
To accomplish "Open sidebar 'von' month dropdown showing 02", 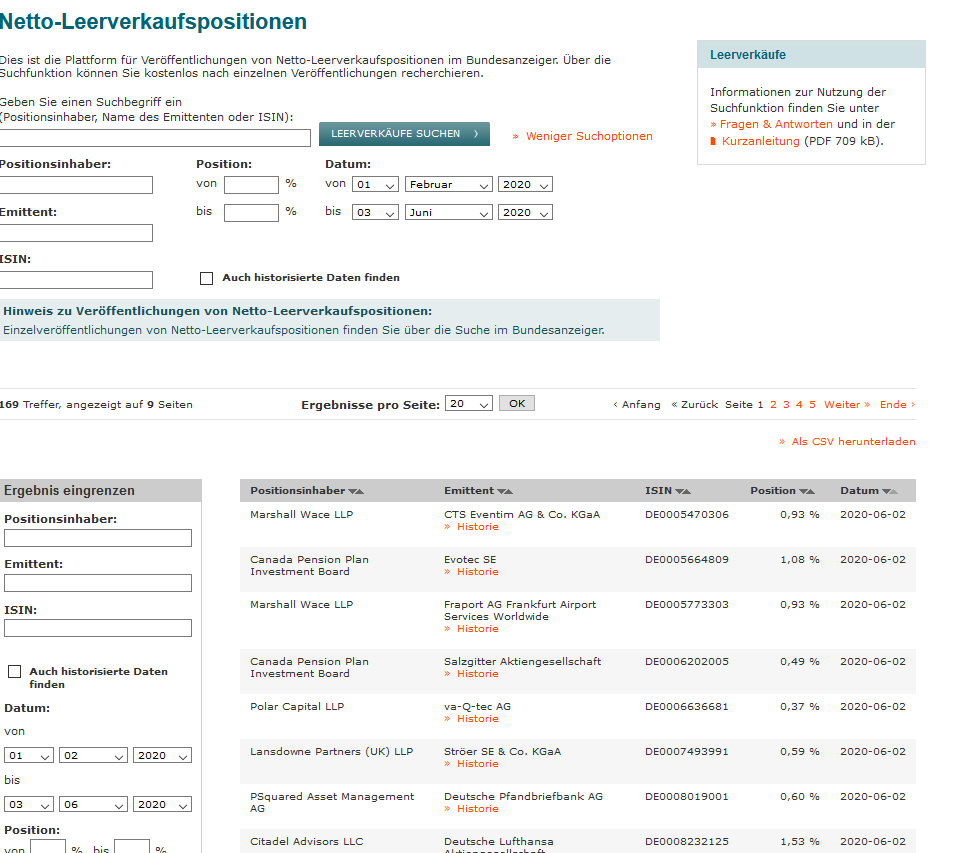I will pos(94,755).
